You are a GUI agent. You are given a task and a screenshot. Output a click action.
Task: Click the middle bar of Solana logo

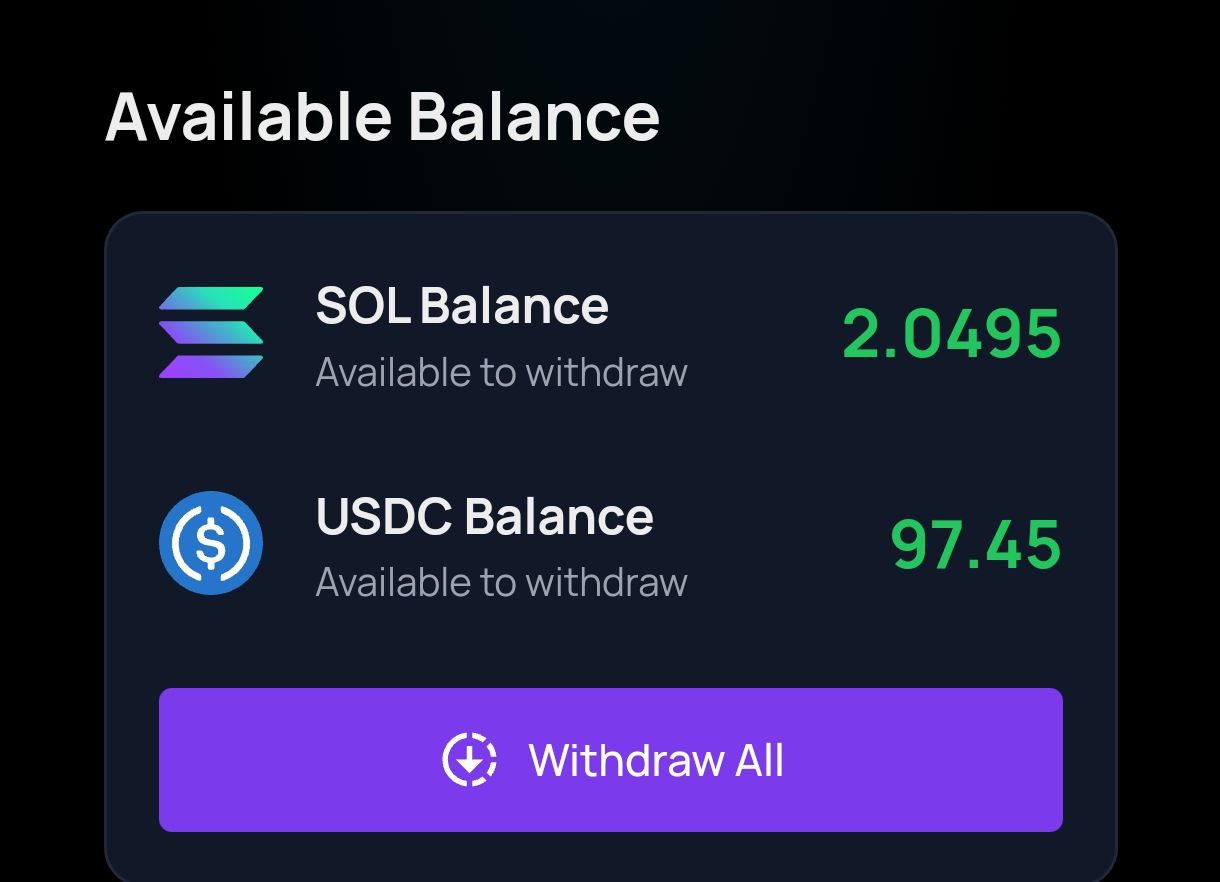[211, 333]
